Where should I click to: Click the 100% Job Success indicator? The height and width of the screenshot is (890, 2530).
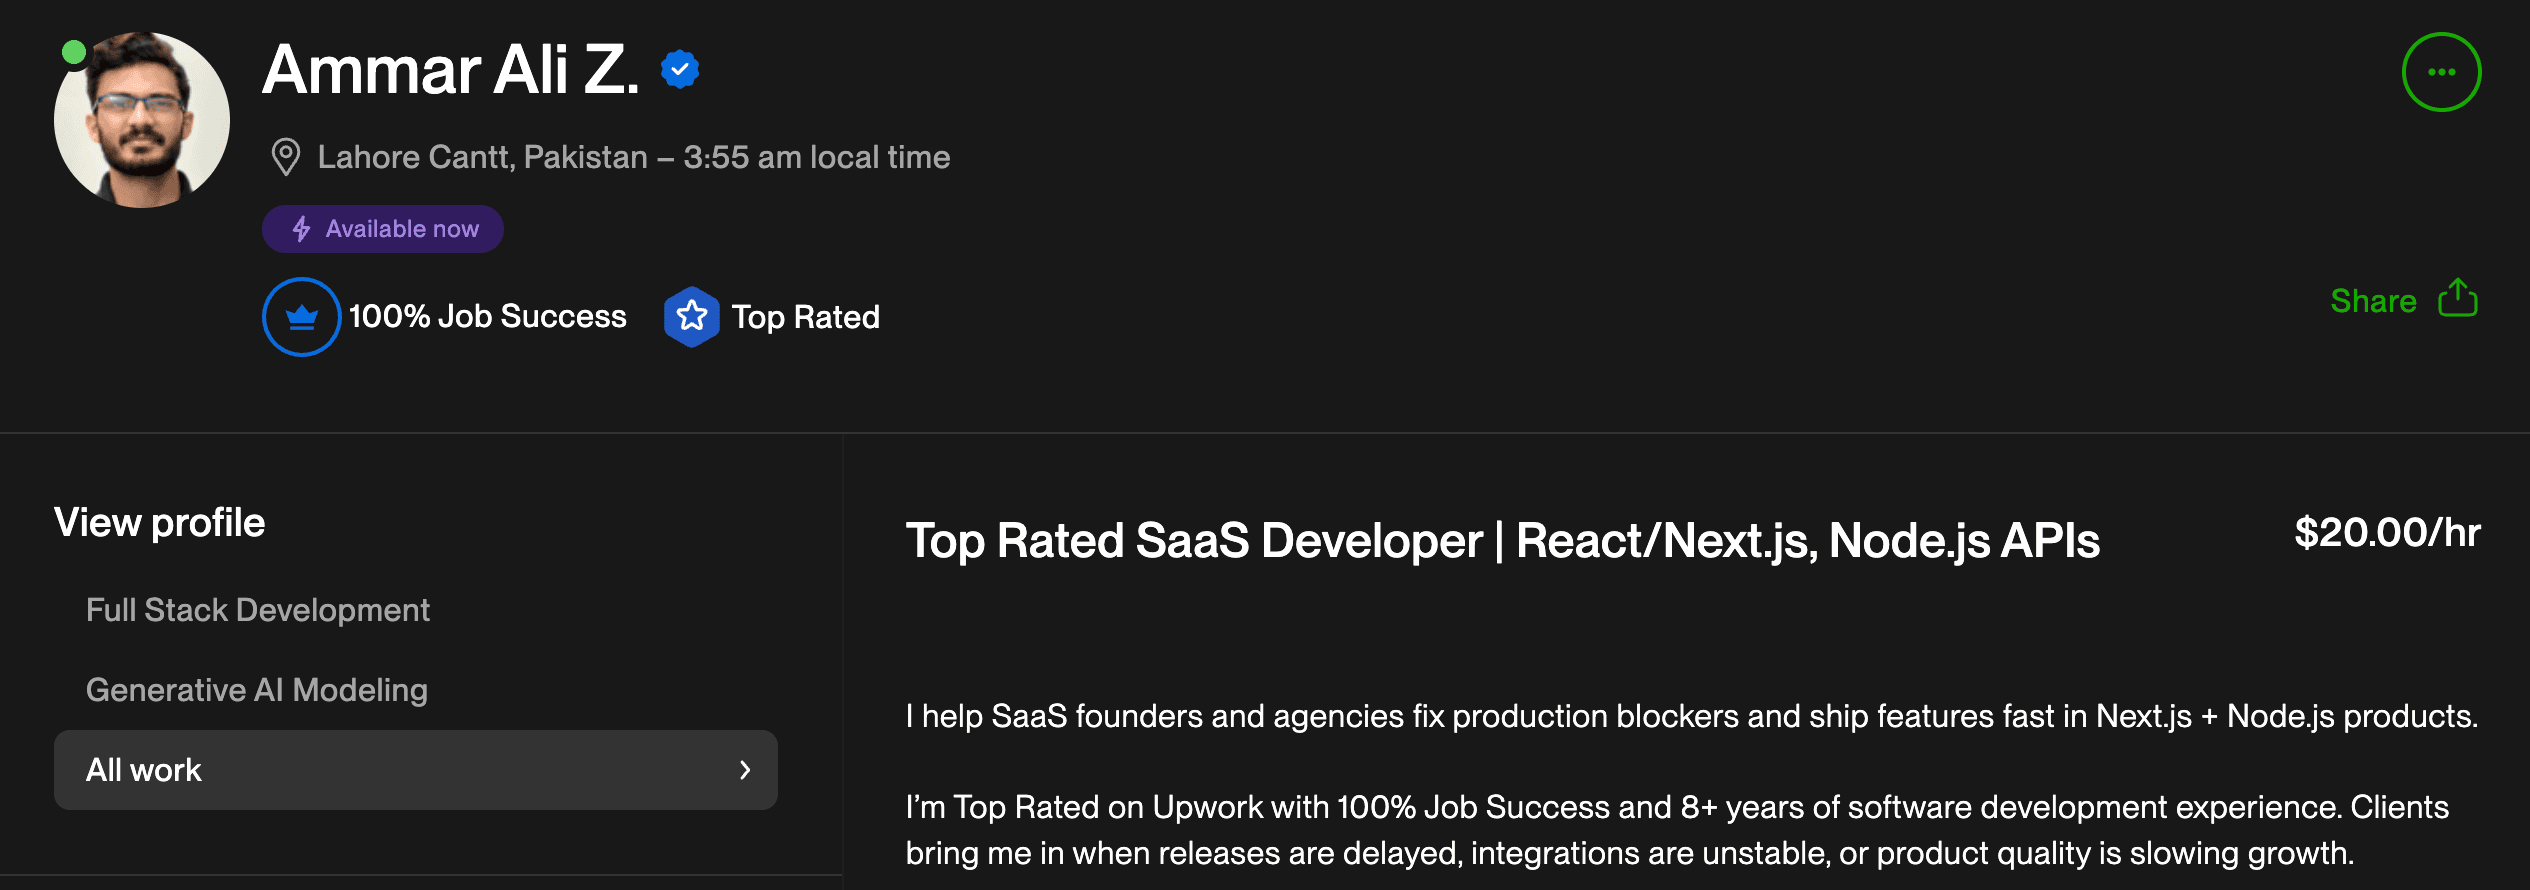click(x=487, y=316)
